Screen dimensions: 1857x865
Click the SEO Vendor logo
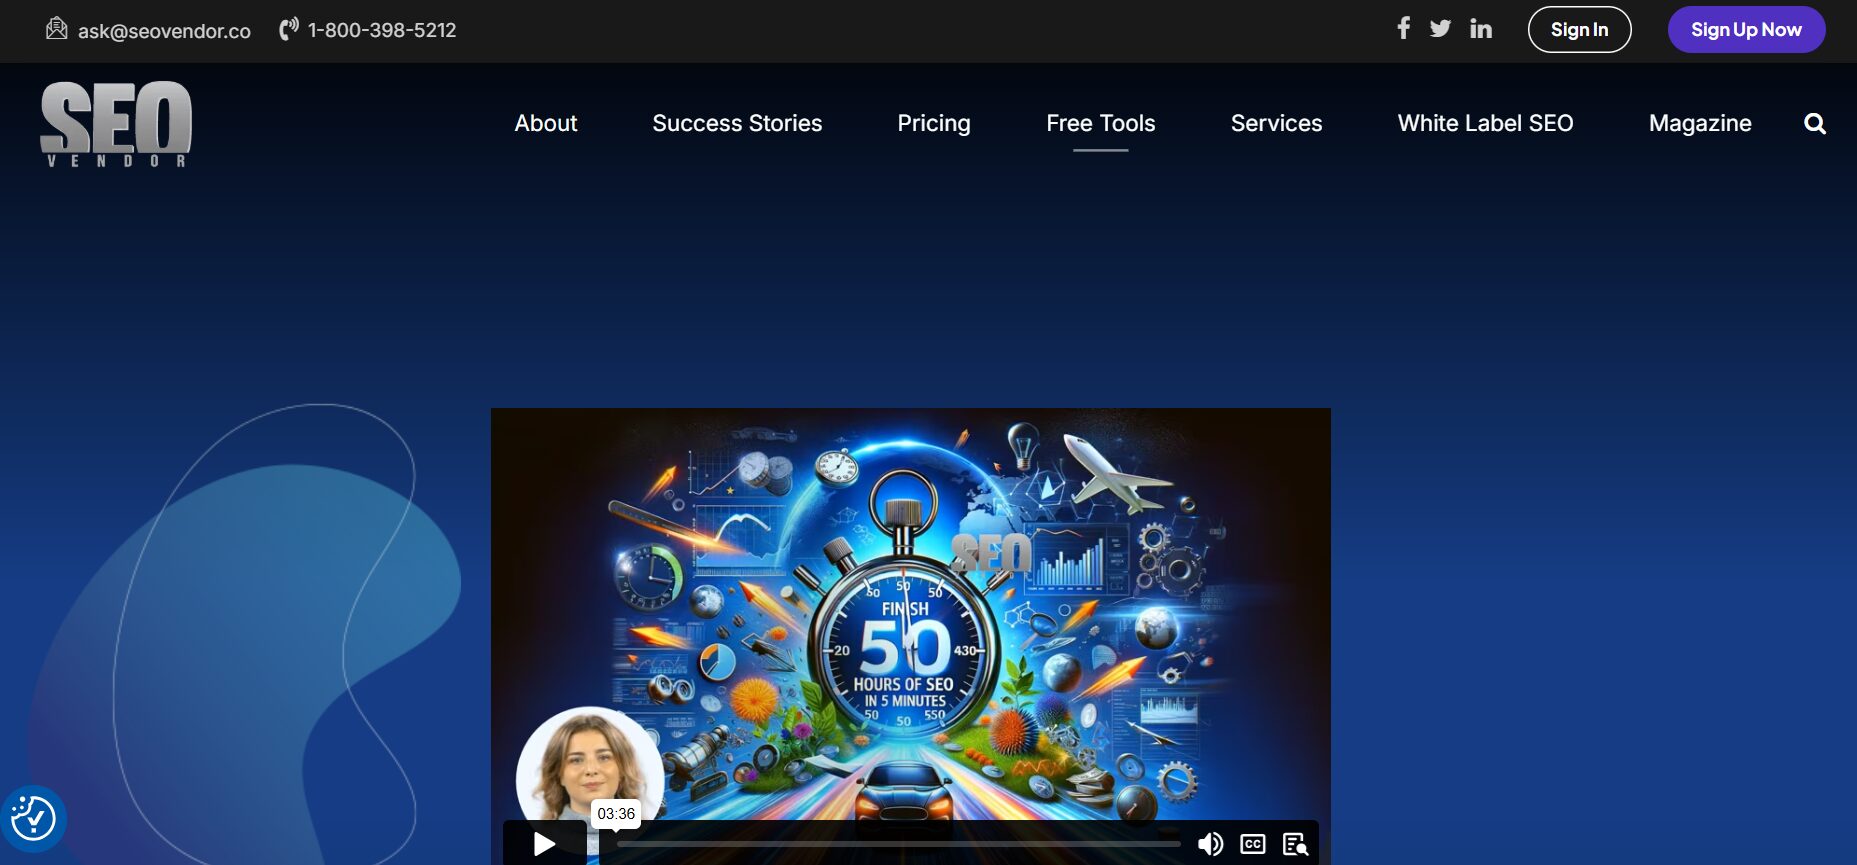(x=116, y=124)
